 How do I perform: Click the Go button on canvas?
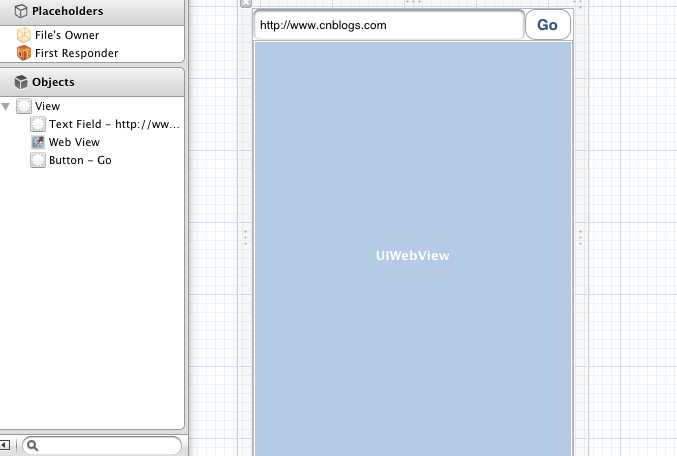(547, 25)
